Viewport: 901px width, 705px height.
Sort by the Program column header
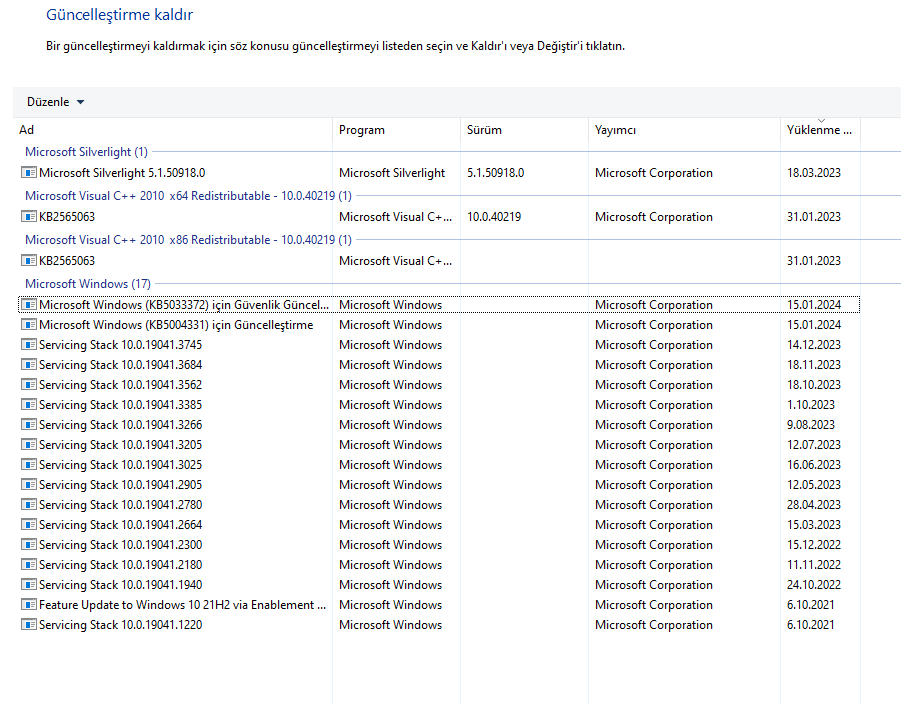(396, 130)
